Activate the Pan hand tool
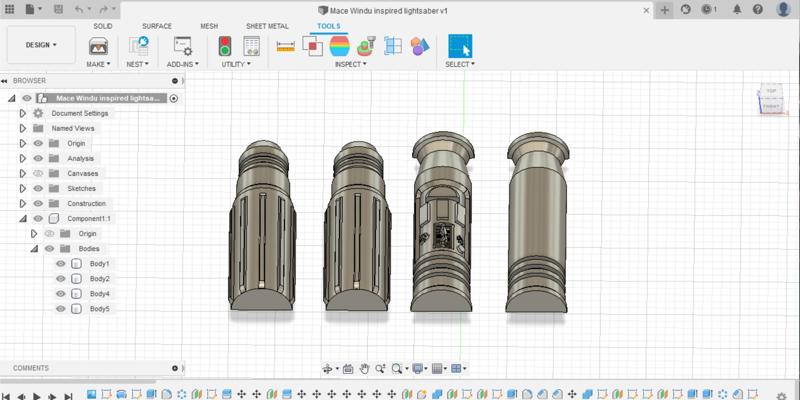 point(364,368)
